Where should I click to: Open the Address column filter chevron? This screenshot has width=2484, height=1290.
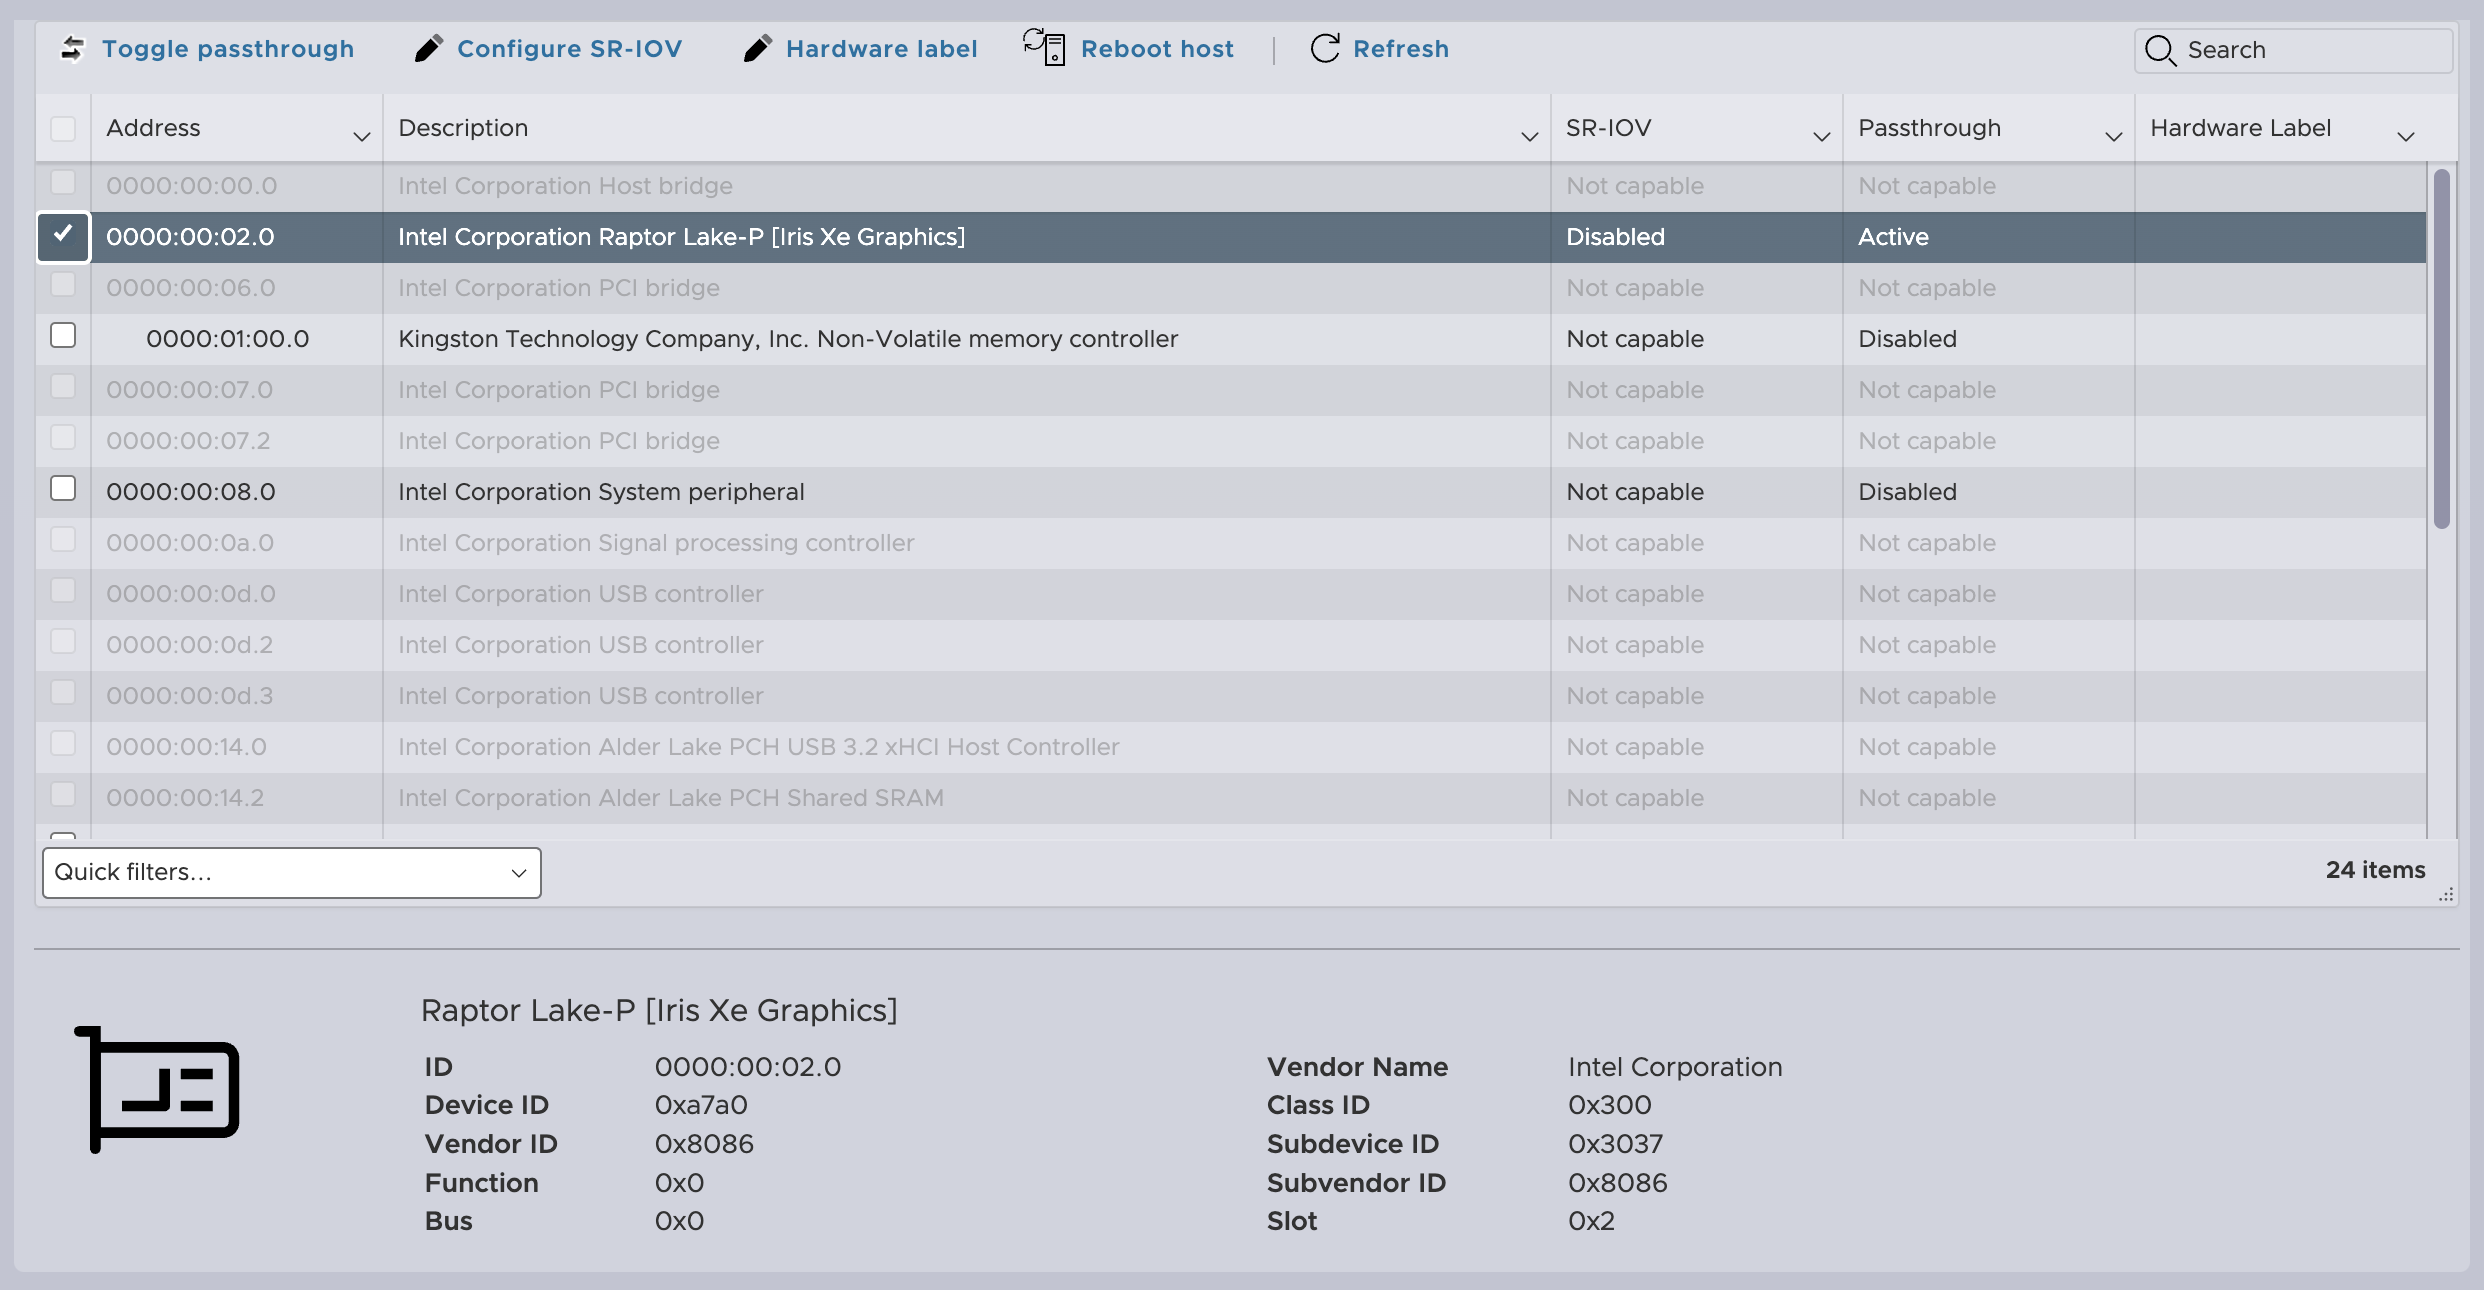point(362,136)
